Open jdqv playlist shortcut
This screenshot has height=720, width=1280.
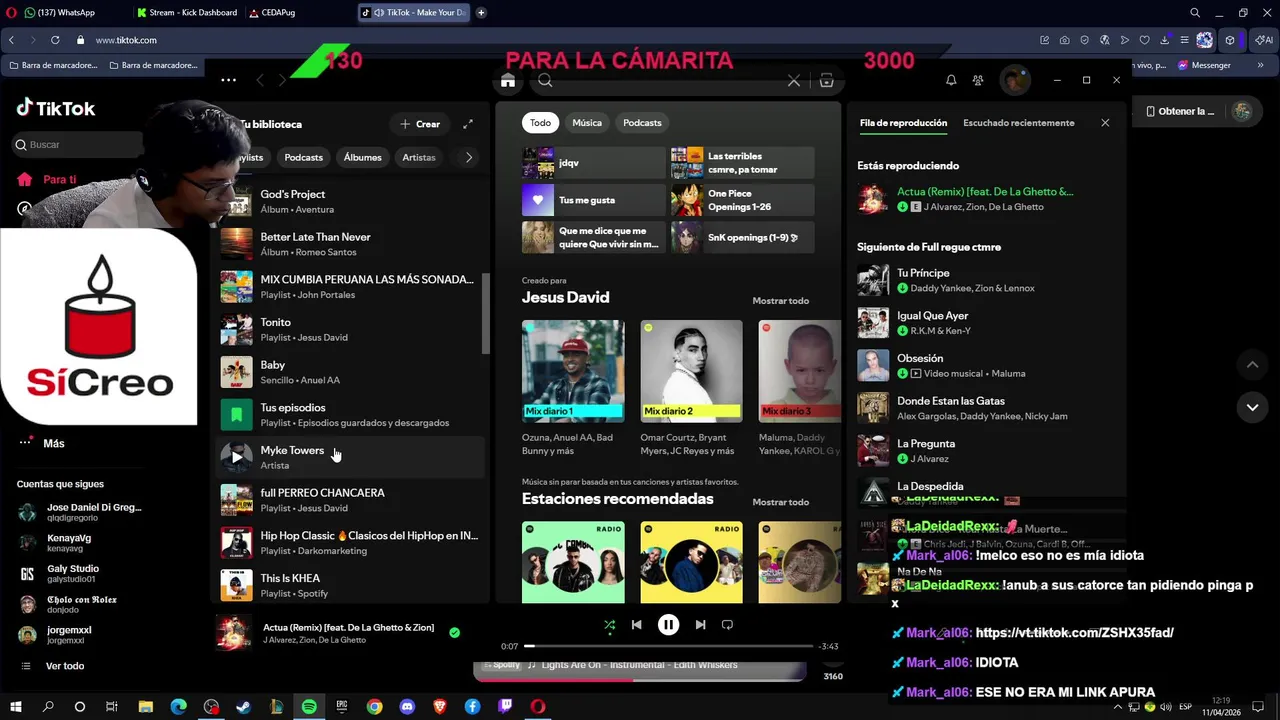[x=593, y=163]
